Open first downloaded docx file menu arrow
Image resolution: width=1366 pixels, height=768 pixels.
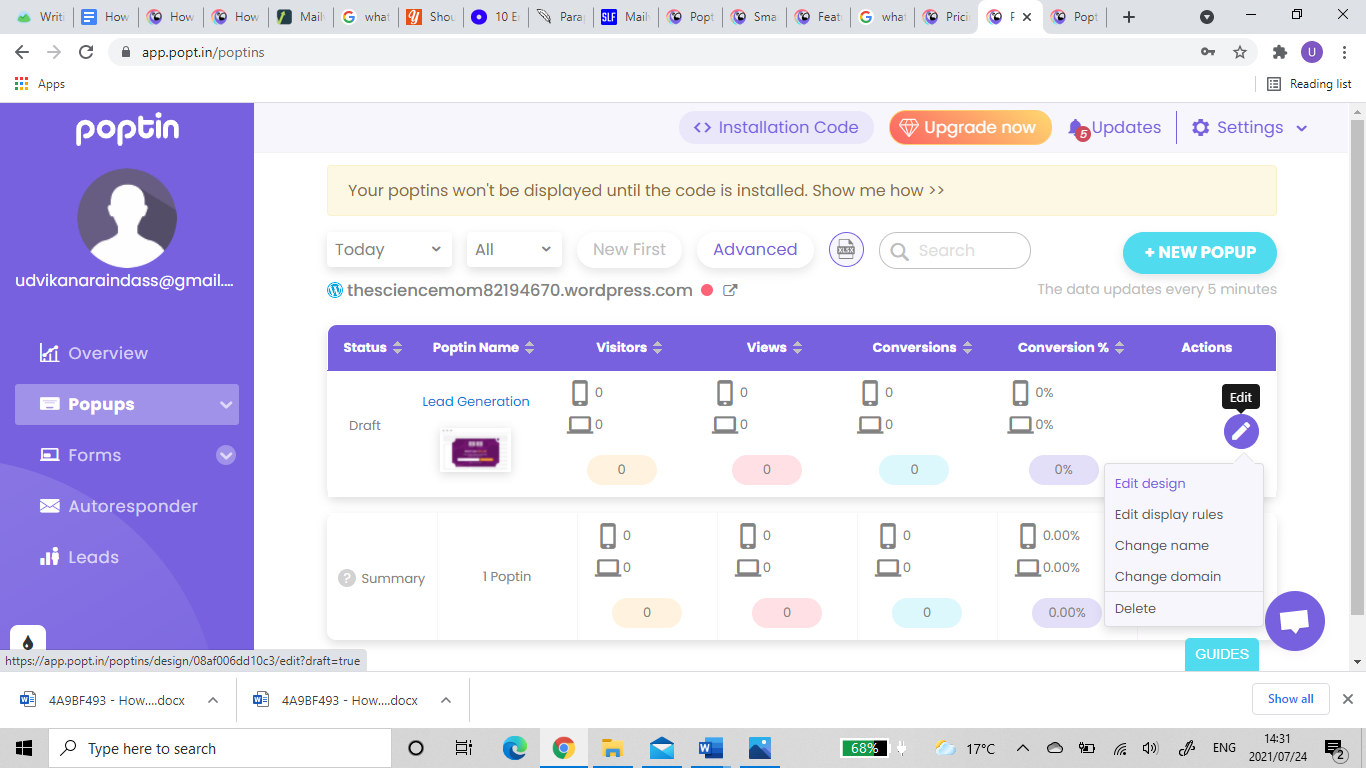pos(212,700)
